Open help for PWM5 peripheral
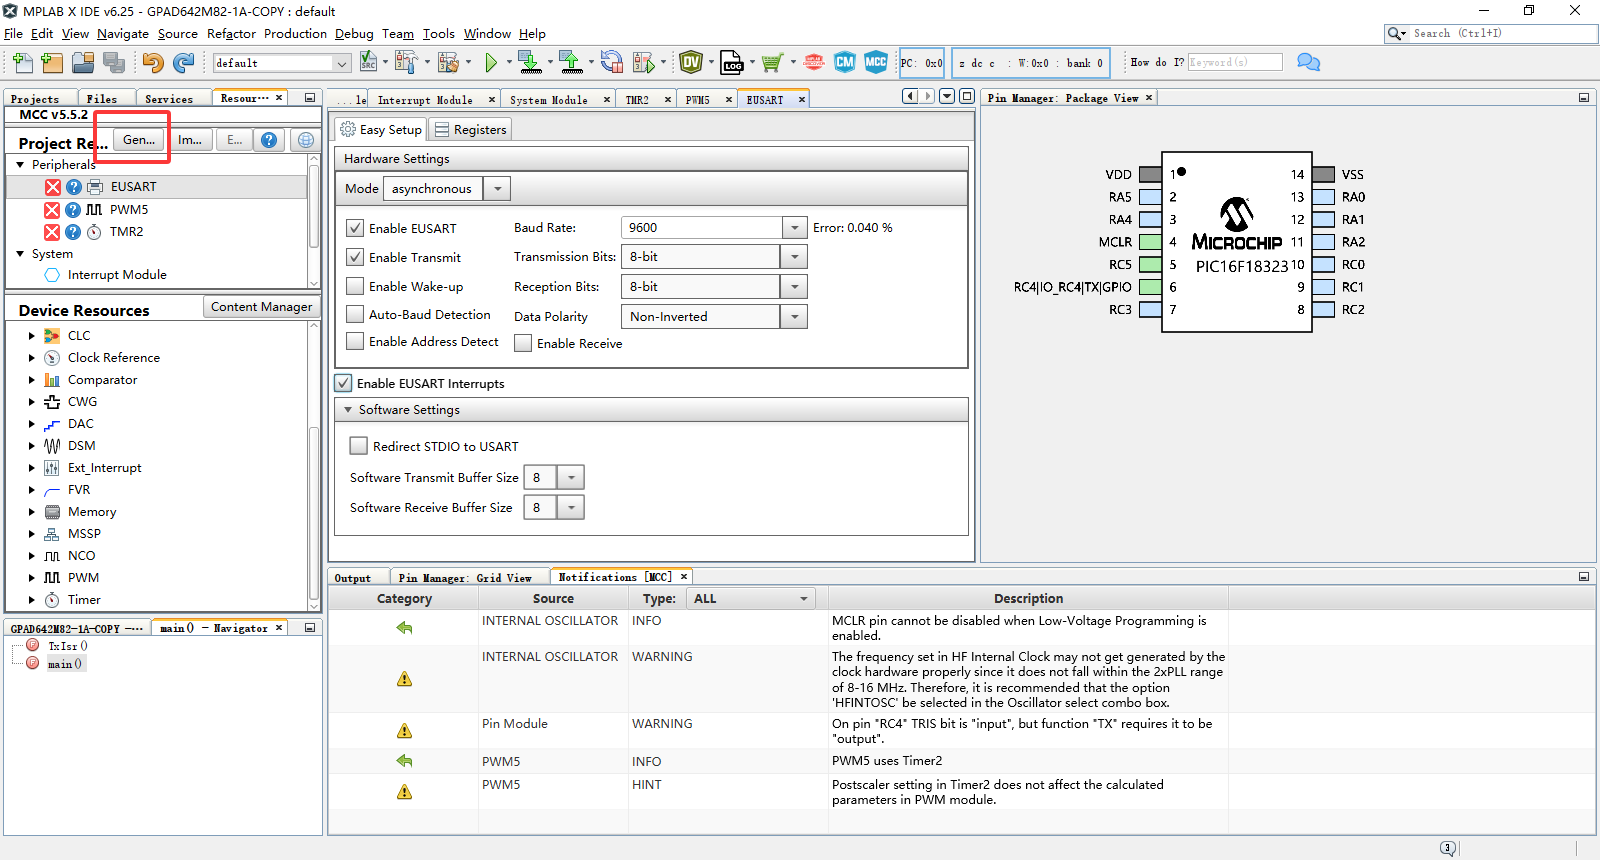 [x=73, y=210]
